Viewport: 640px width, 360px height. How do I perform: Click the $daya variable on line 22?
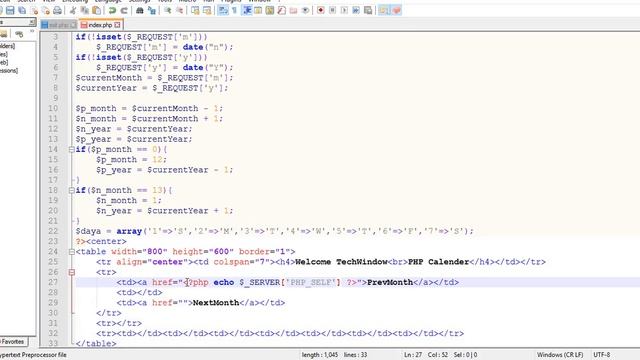(88, 231)
